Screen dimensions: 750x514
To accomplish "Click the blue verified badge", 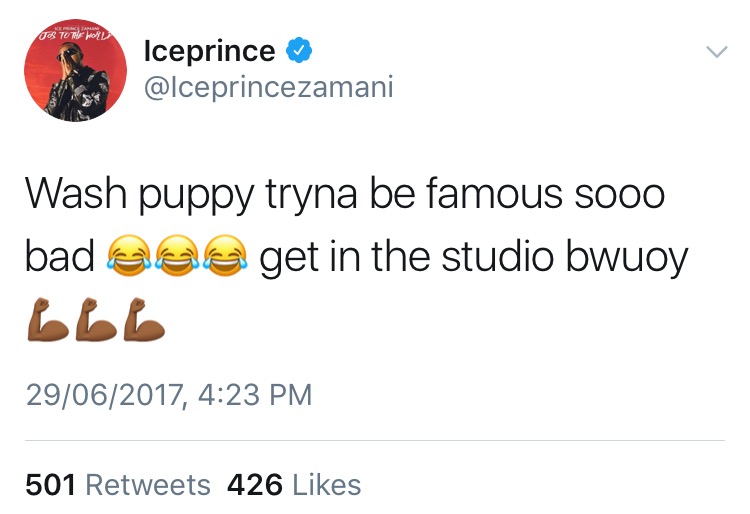I will click(x=299, y=50).
